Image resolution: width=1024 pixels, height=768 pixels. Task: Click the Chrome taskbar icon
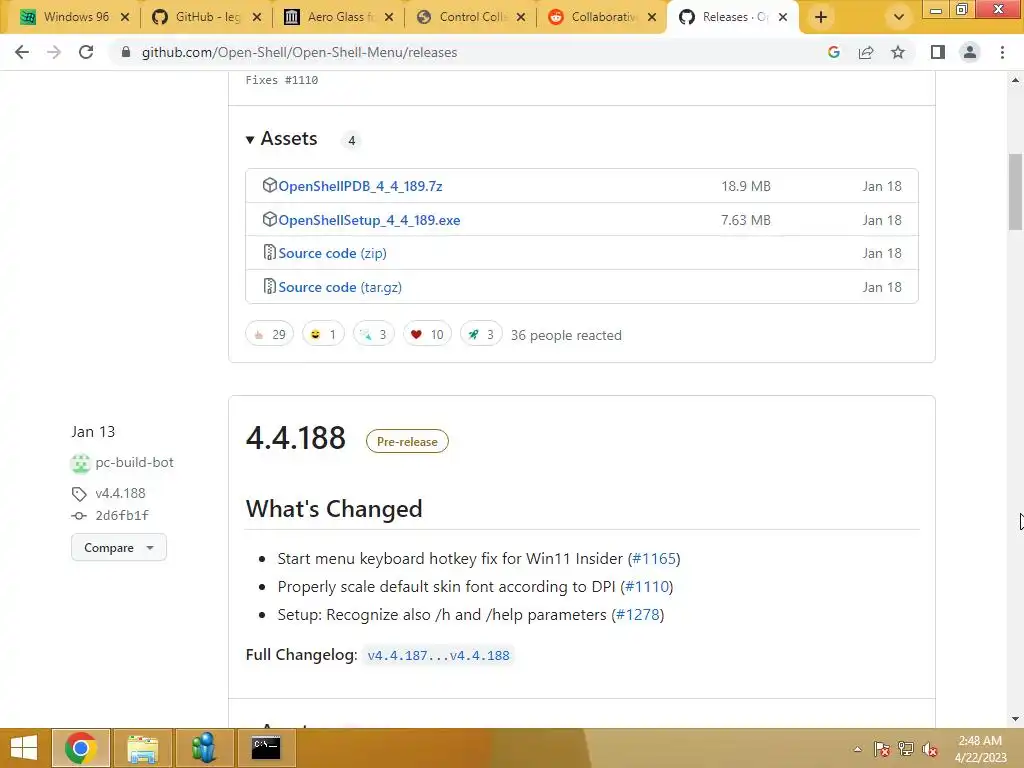81,748
